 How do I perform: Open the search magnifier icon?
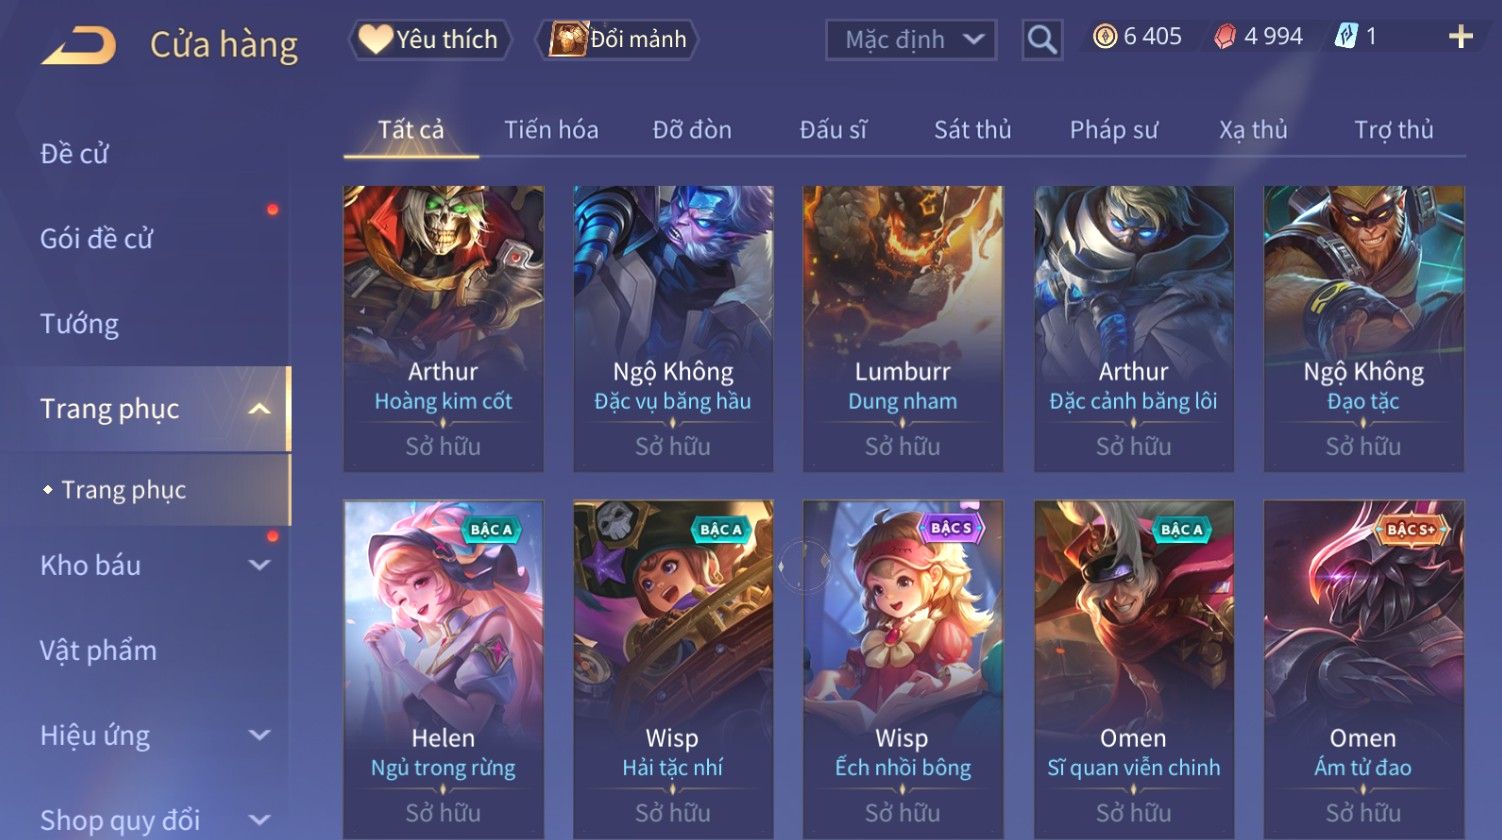[1042, 40]
